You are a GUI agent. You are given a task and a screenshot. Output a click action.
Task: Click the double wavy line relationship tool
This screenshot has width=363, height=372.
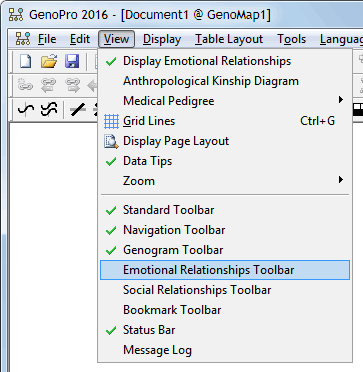(x=49, y=109)
